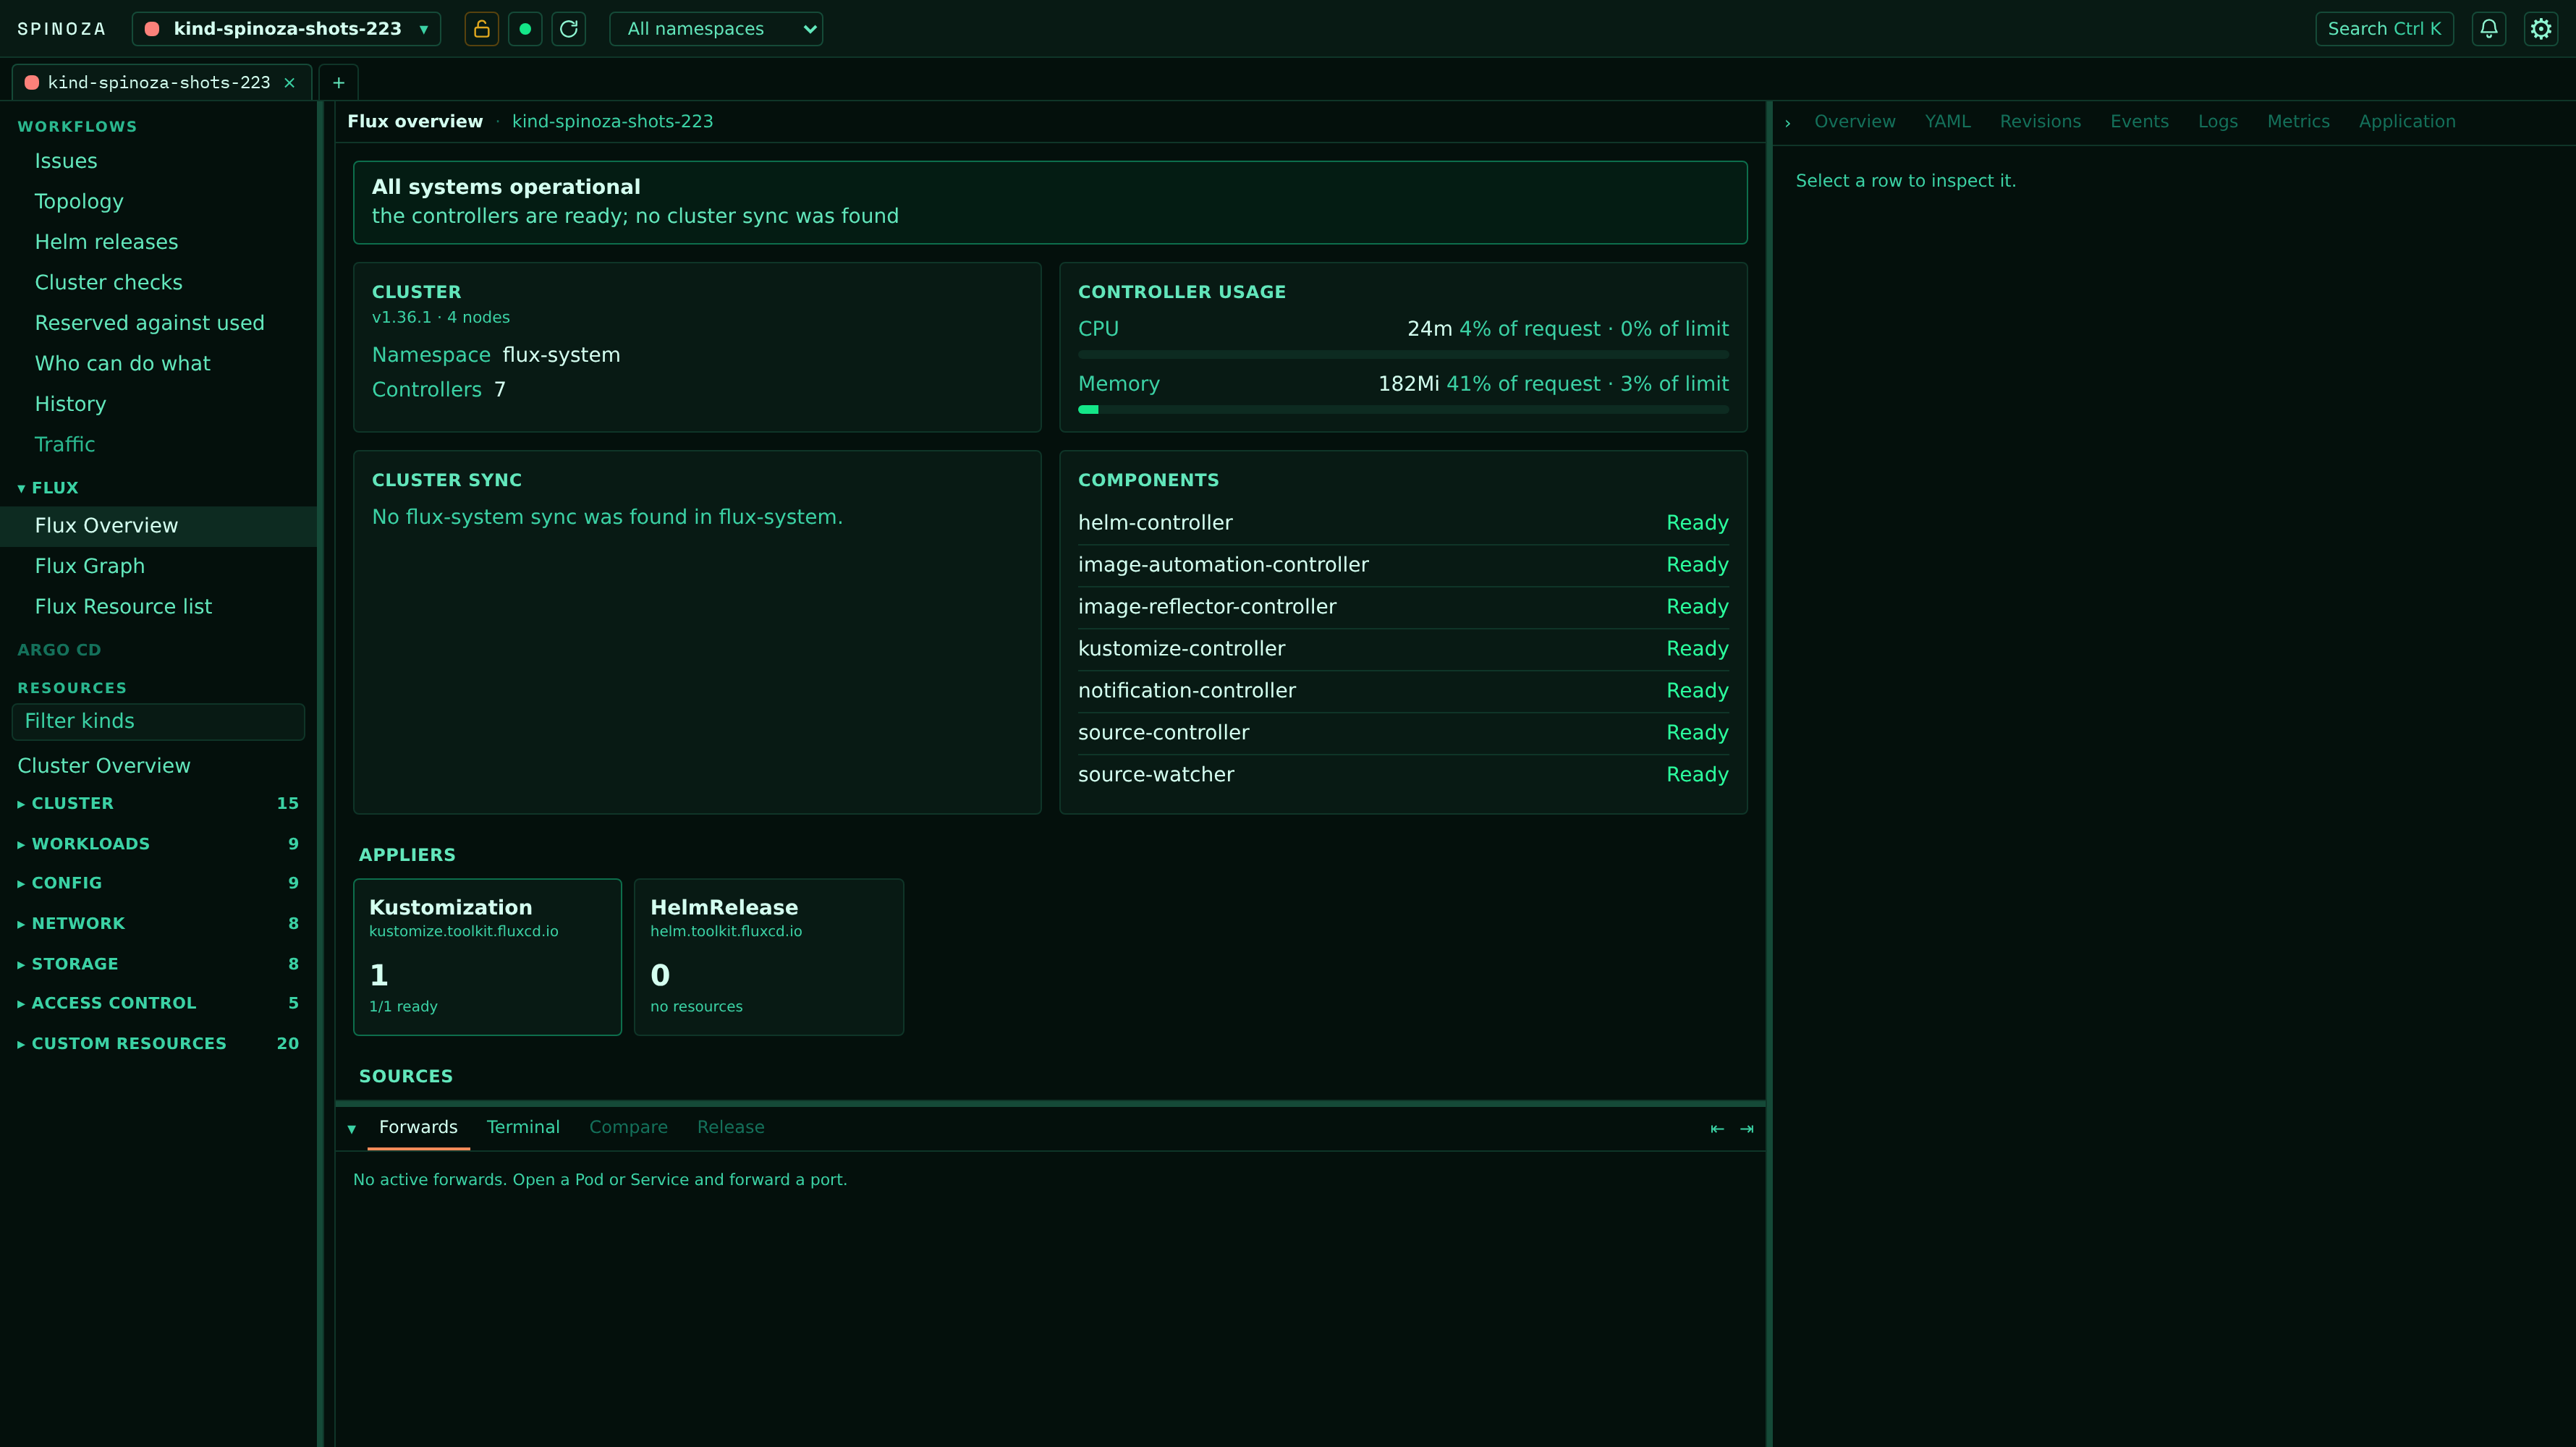Expand the CUSTOM RESOURCES group
Image resolution: width=2576 pixels, height=1447 pixels.
[x=158, y=1044]
